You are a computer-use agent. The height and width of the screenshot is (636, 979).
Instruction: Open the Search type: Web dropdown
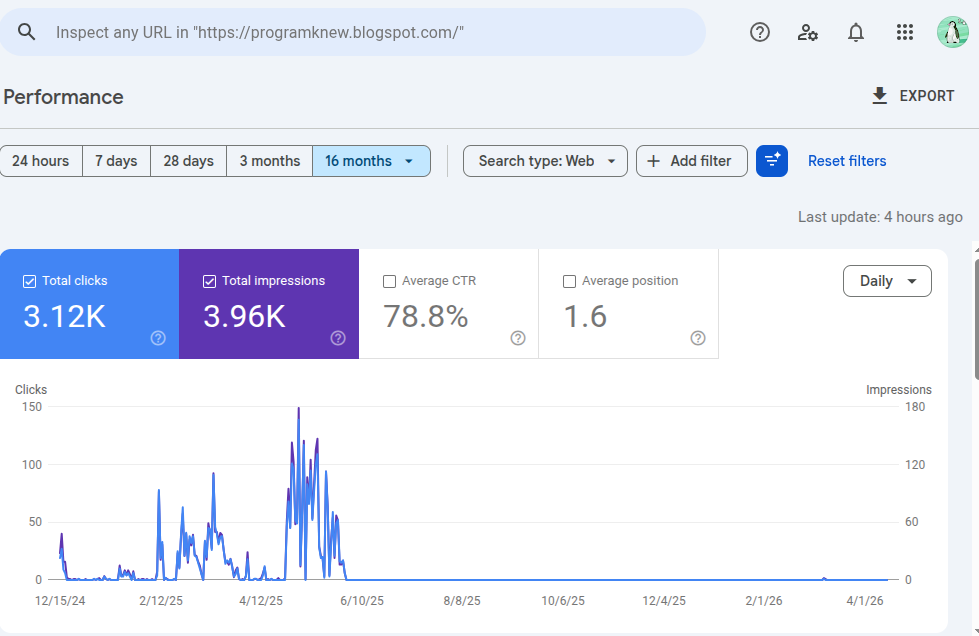(x=545, y=161)
